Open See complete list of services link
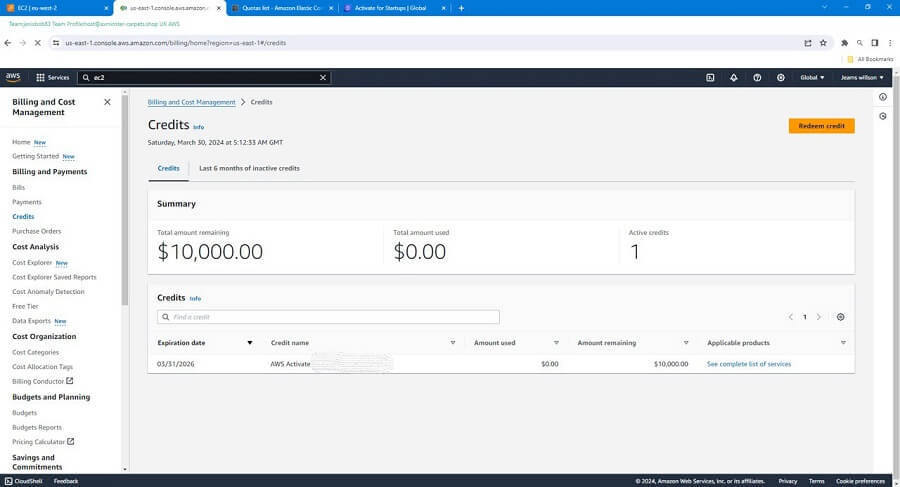Image resolution: width=900 pixels, height=487 pixels. [748, 364]
